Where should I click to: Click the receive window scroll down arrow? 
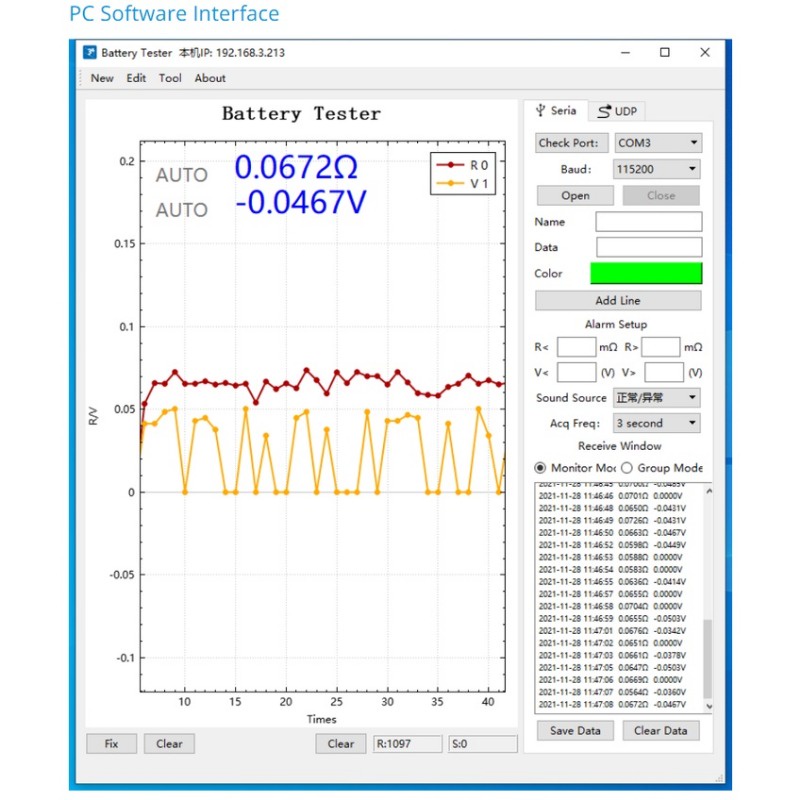coord(708,707)
